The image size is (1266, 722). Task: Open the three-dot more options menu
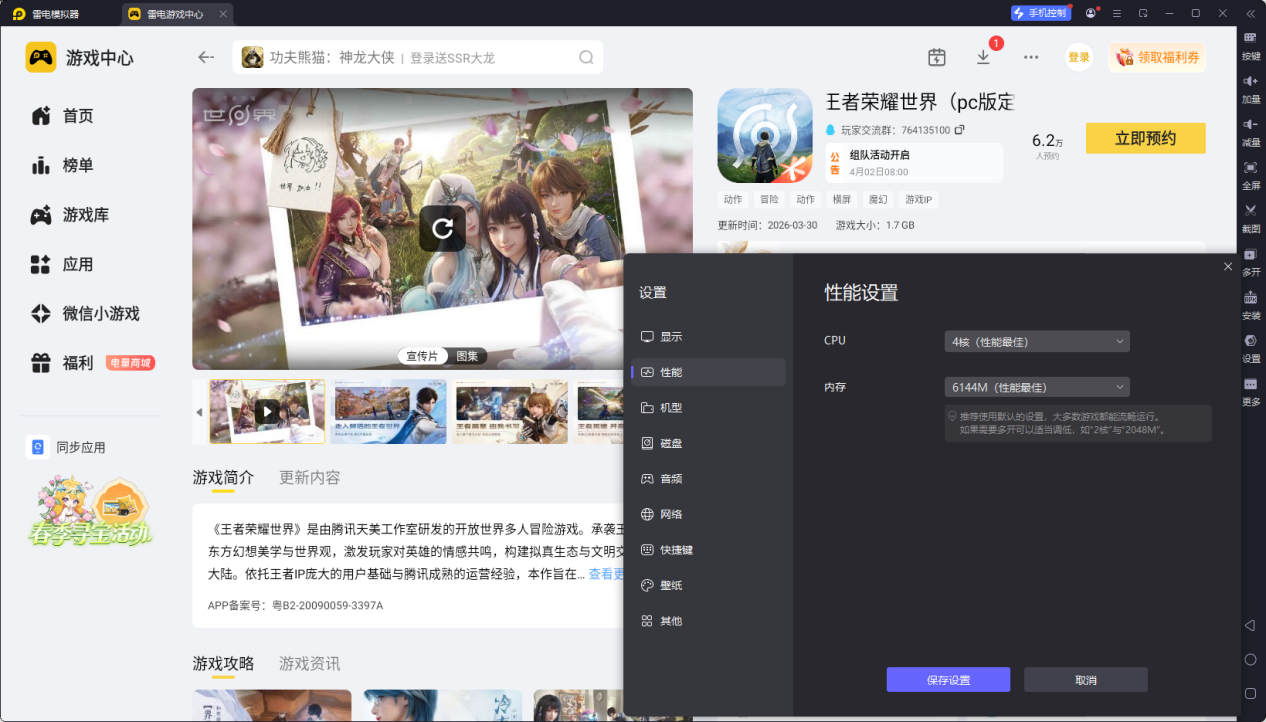(x=1031, y=57)
